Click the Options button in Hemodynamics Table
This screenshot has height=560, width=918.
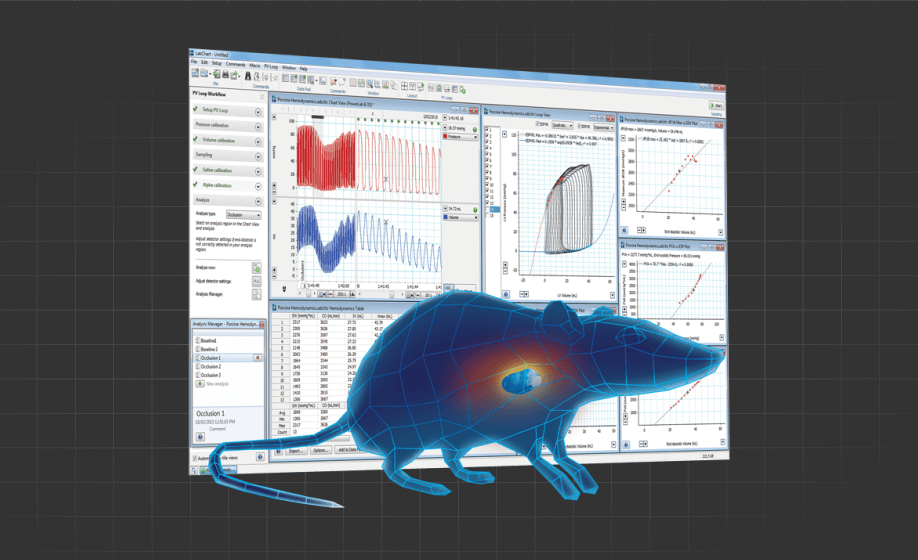(x=320, y=450)
